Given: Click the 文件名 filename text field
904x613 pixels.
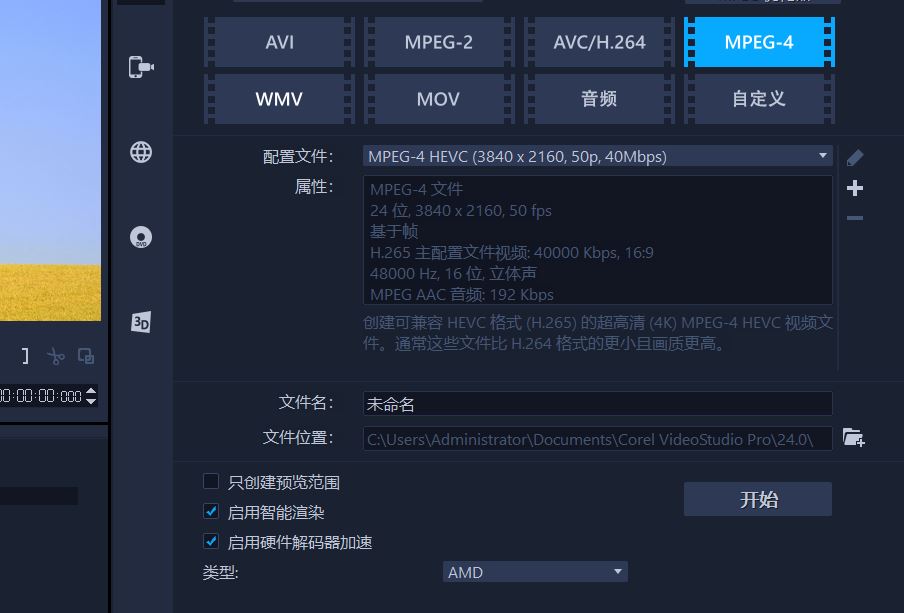Looking at the screenshot, I should (x=597, y=404).
